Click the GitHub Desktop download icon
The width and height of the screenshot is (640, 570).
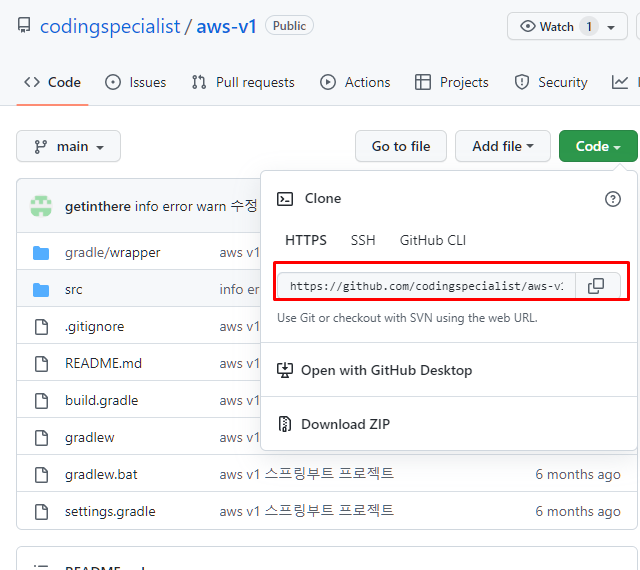[285, 370]
